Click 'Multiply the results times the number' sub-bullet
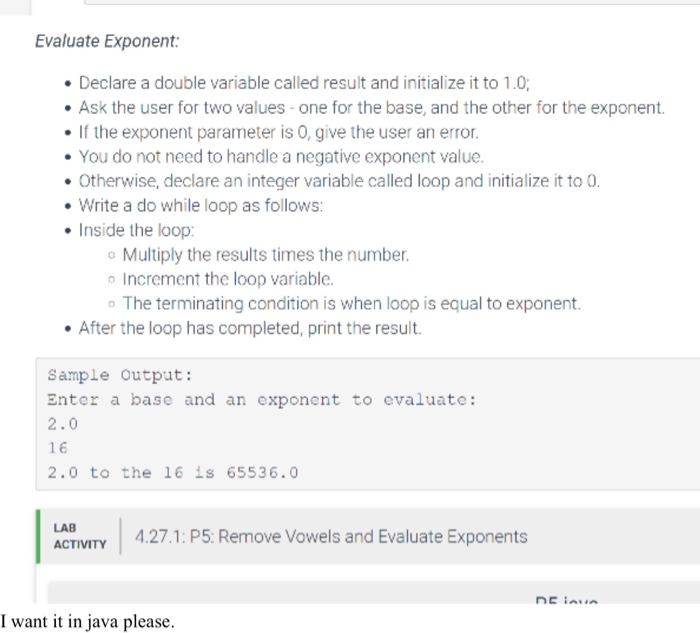The height and width of the screenshot is (633, 700). click(266, 254)
